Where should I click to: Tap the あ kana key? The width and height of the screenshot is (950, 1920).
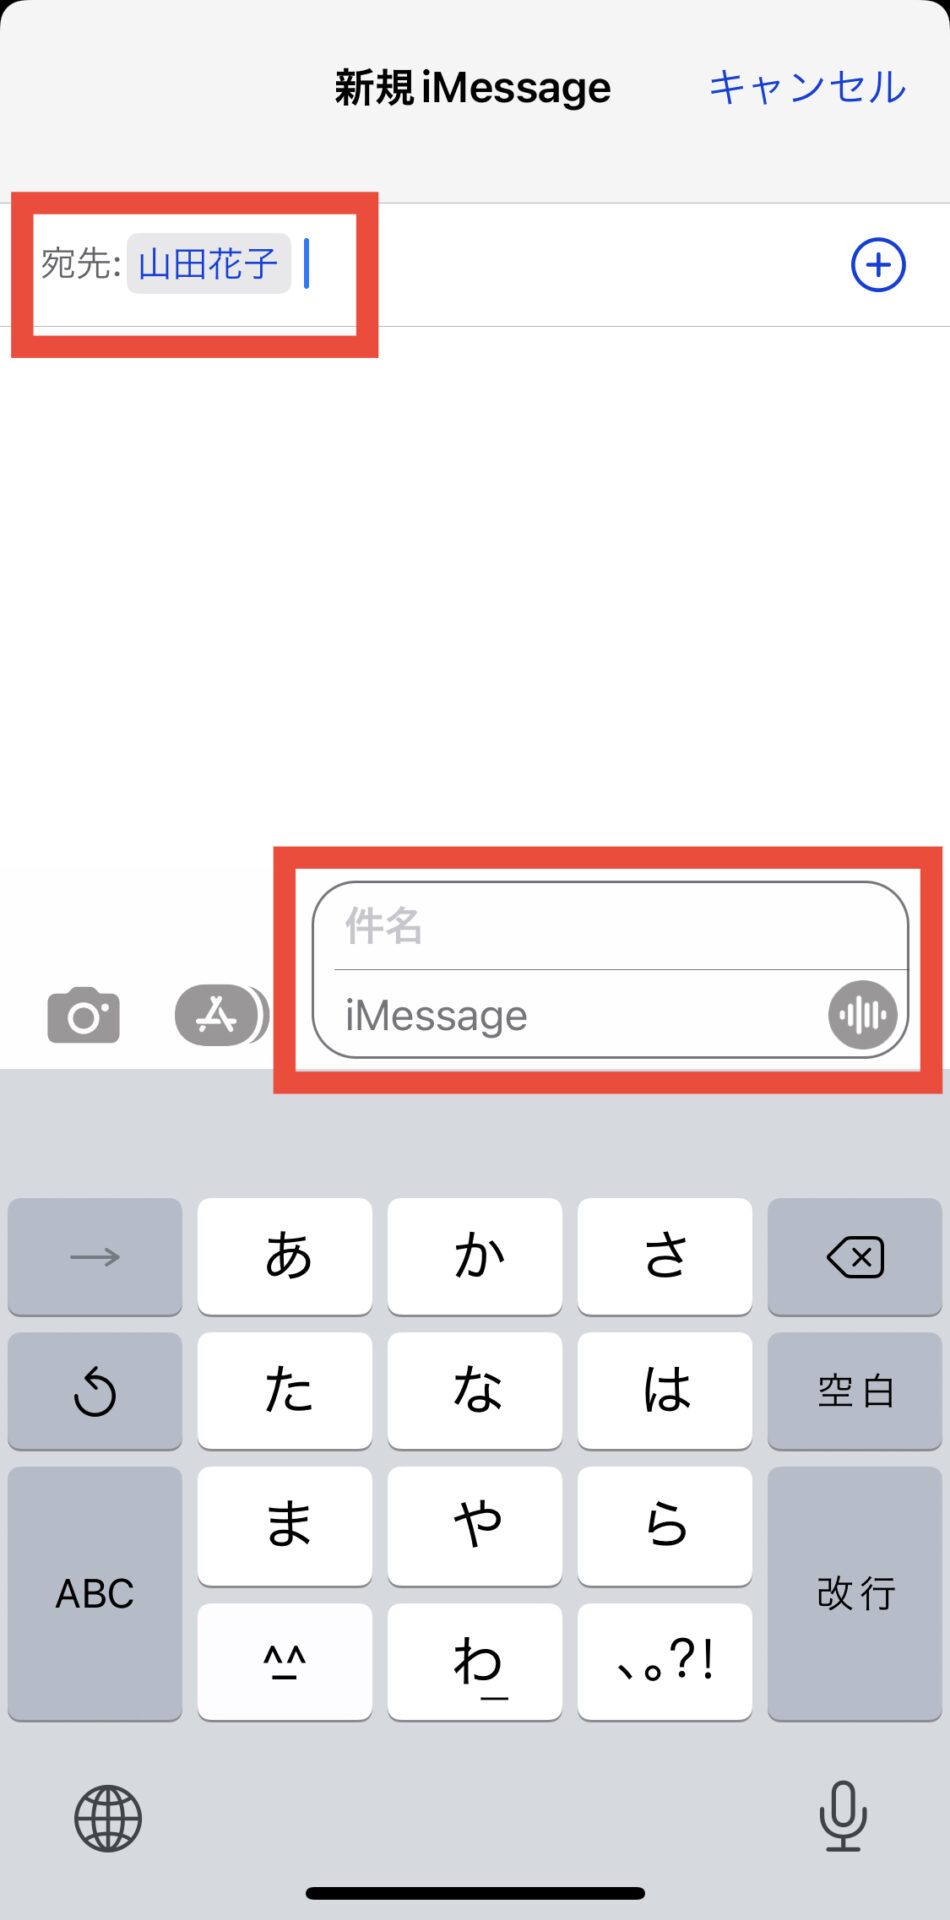coord(285,1256)
